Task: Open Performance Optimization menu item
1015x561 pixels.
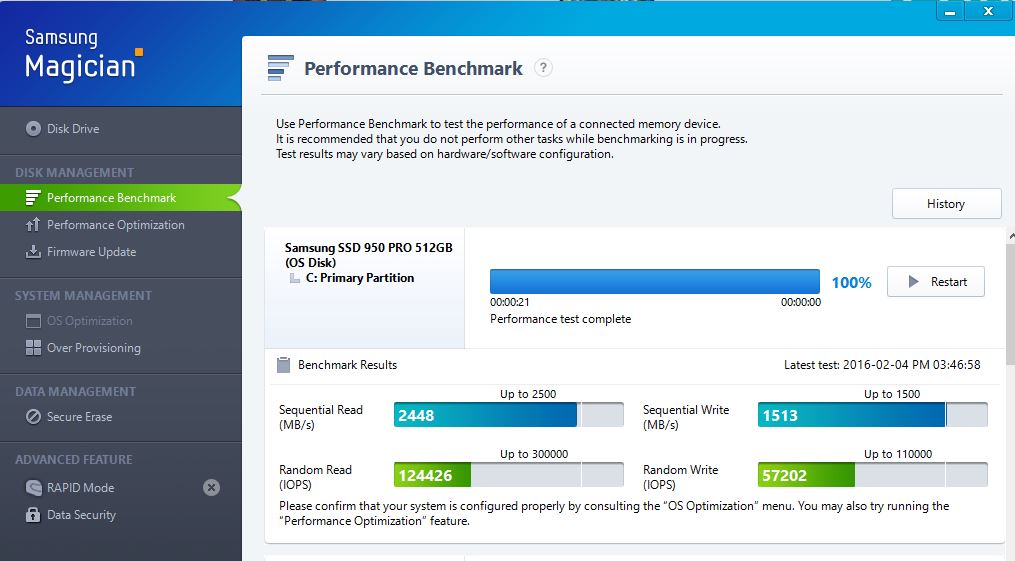Action: tap(116, 225)
